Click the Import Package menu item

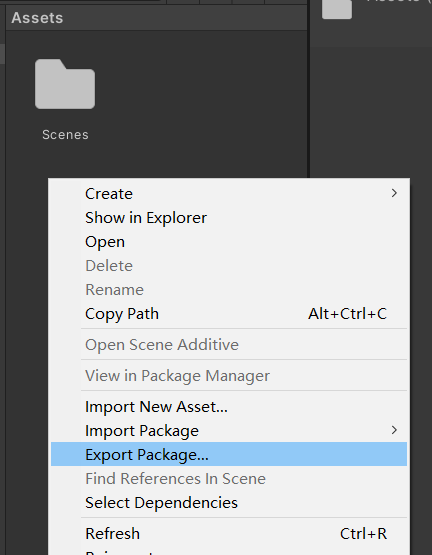[229, 430]
